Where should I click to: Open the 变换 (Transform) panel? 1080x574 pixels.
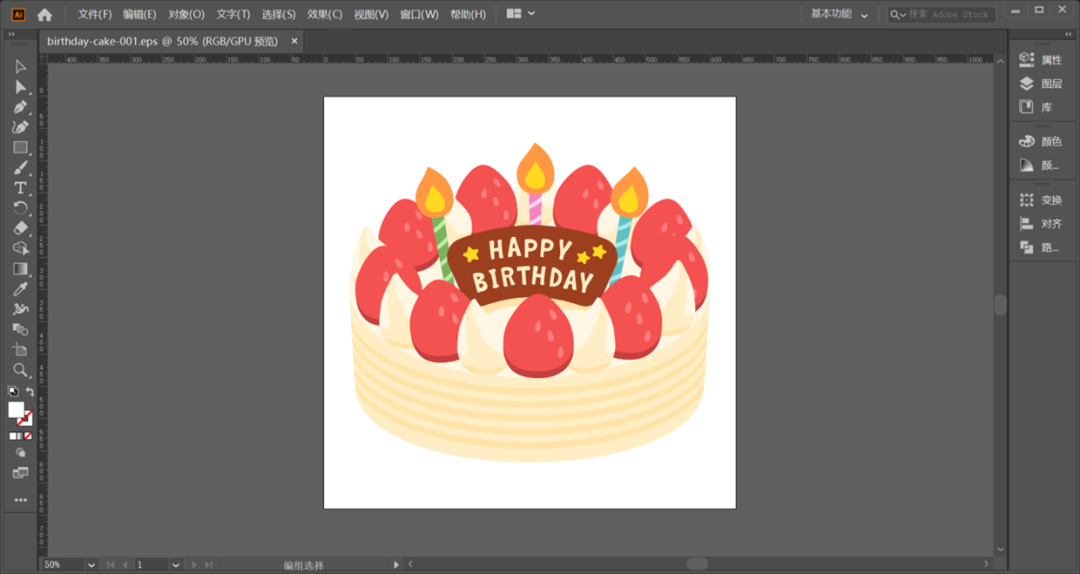click(x=1041, y=200)
